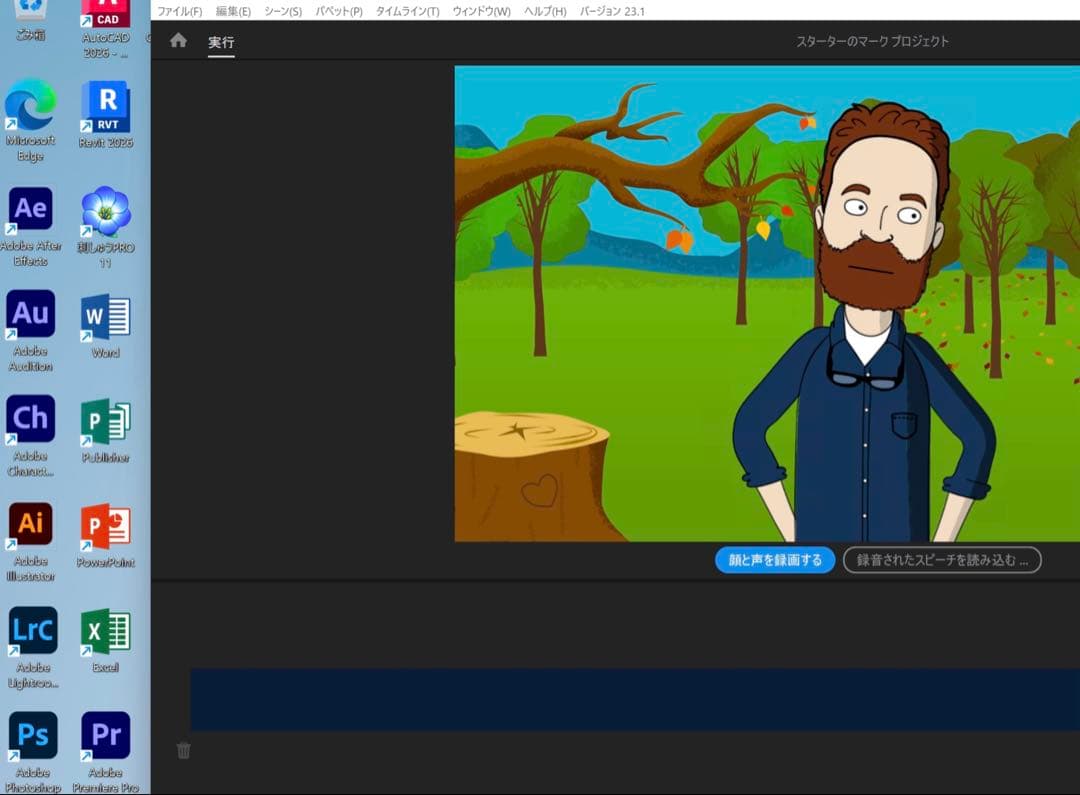The height and width of the screenshot is (795, 1080).
Task: Open the Revit 2026 desktop shortcut
Action: 105,105
